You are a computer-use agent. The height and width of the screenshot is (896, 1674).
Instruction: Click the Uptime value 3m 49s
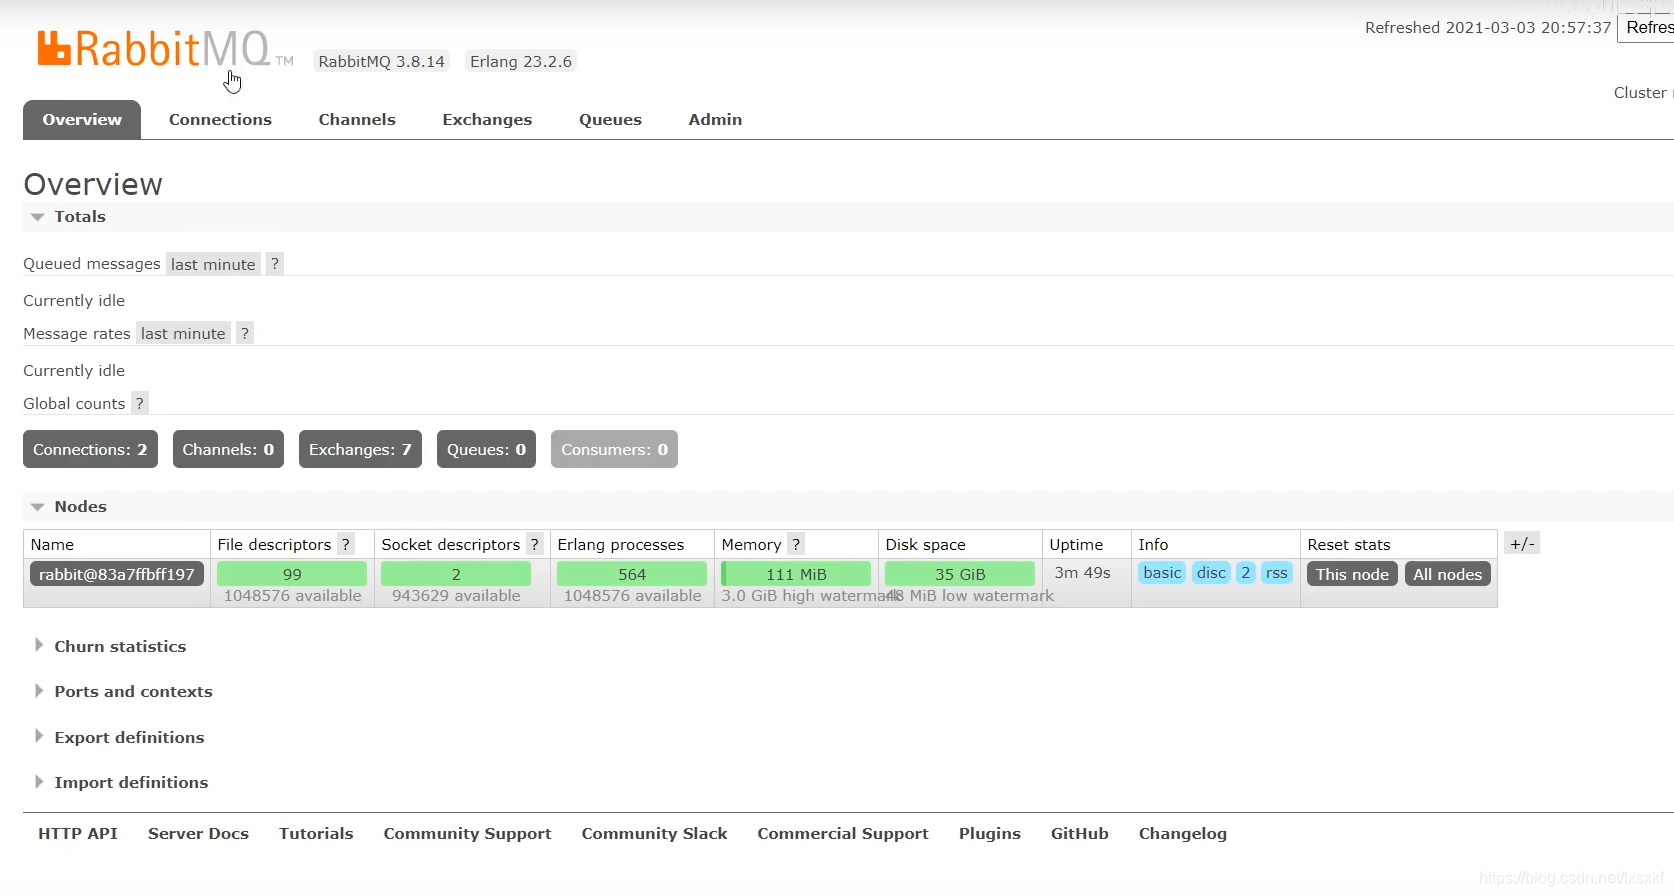1082,573
